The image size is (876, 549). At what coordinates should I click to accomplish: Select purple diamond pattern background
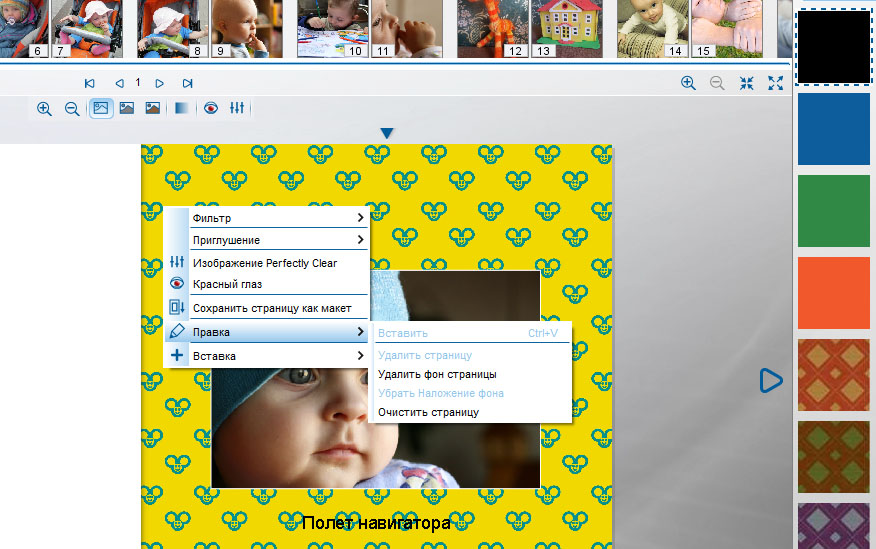pyautogui.click(x=834, y=526)
